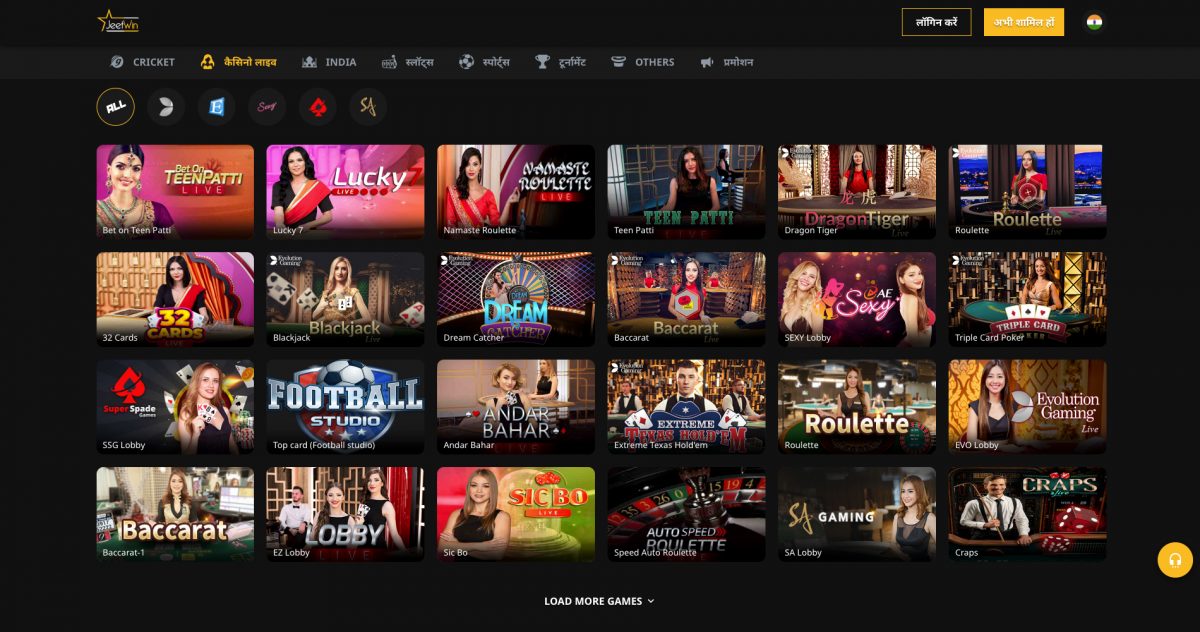
Task: Open the India flag language selector
Action: (x=1094, y=22)
